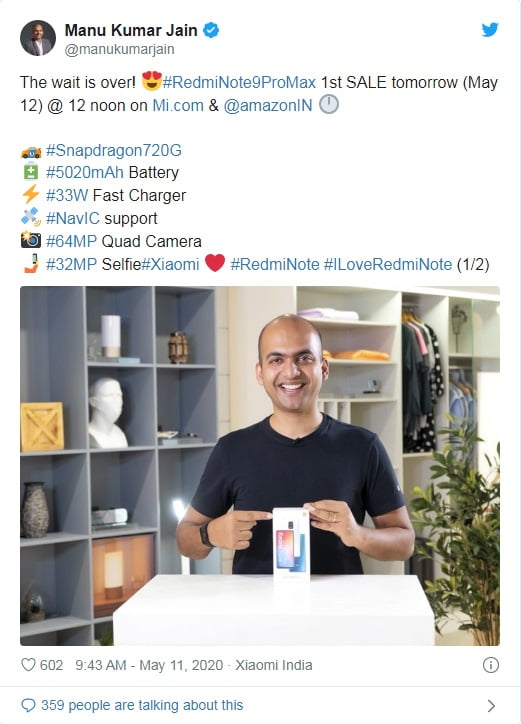Click the heart like icon
Image resolution: width=521 pixels, height=724 pixels.
(28, 664)
